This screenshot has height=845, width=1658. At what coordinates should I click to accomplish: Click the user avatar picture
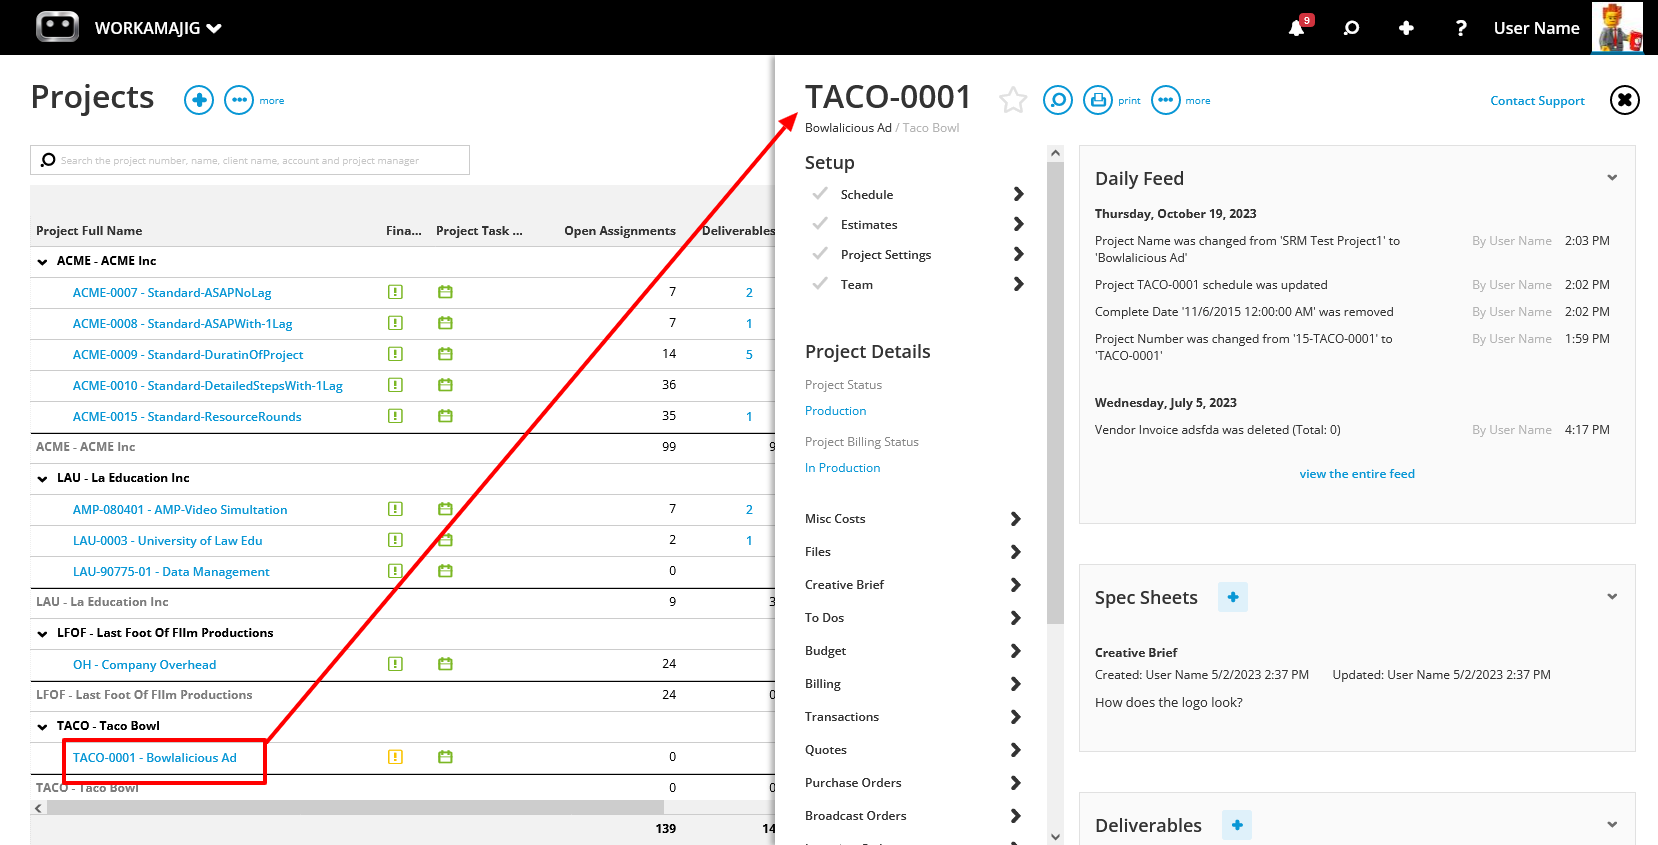point(1617,27)
